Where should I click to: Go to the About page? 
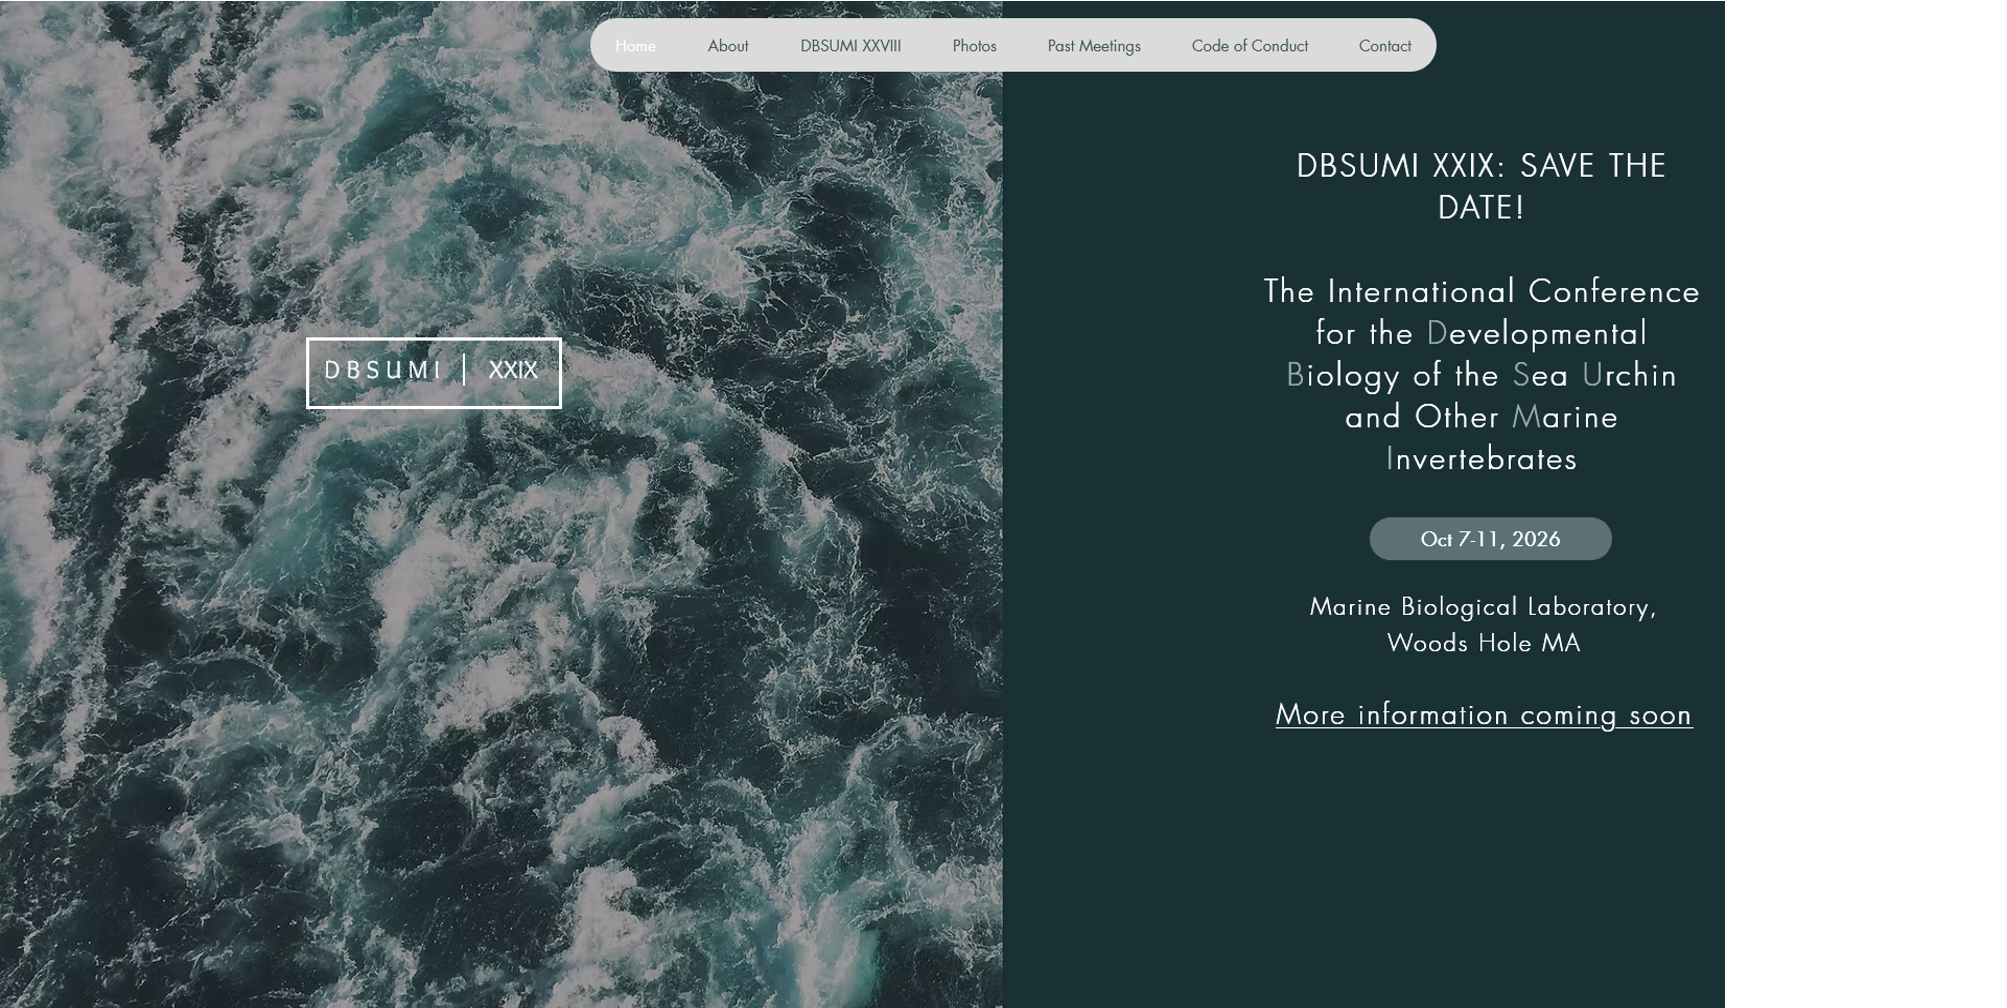click(x=727, y=46)
